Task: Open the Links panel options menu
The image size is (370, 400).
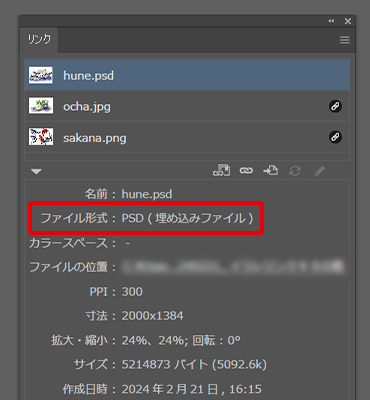Action: tap(345, 40)
